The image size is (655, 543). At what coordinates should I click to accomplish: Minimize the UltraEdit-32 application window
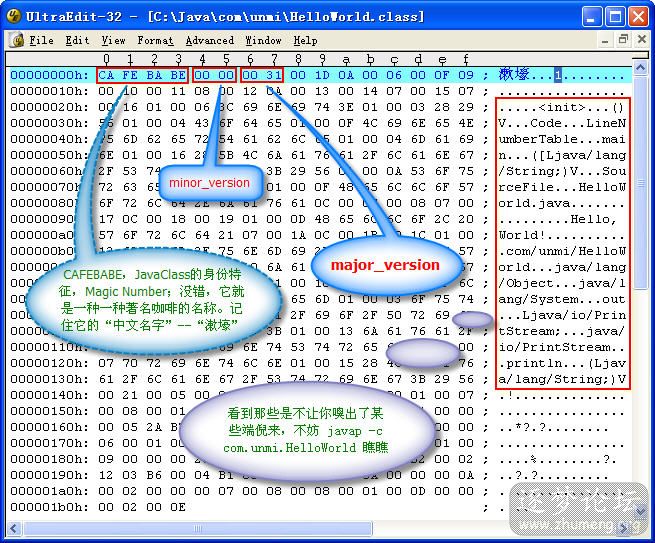(591, 17)
